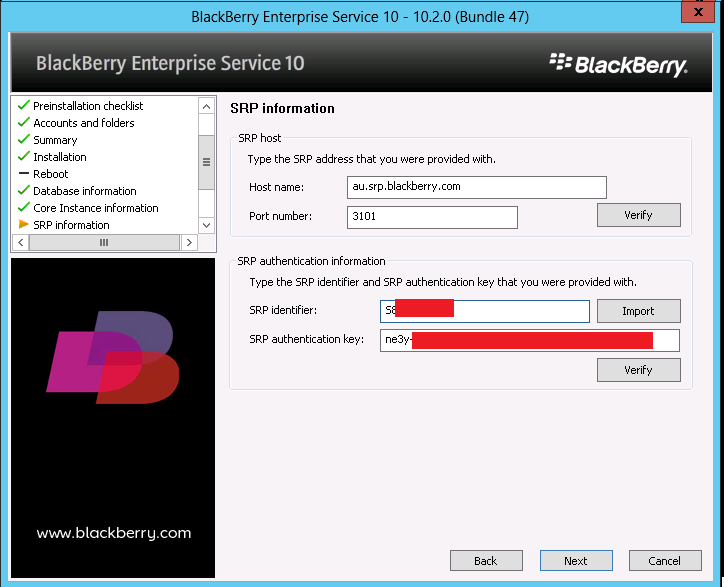Click the dash icon beside Reboot
Image resolution: width=724 pixels, height=587 pixels.
[x=24, y=174]
